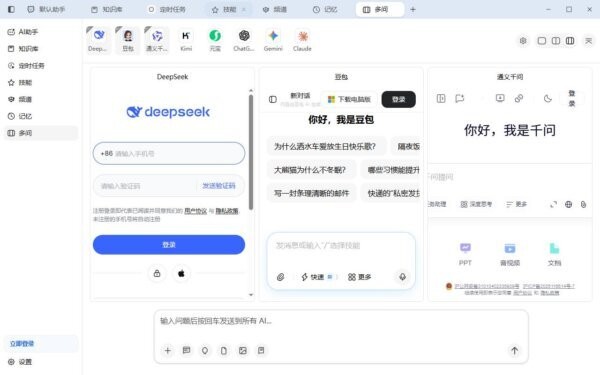Viewport: 600px width, 375px height.
Task: Focus the DeepSeek phone number field
Action: [169, 153]
